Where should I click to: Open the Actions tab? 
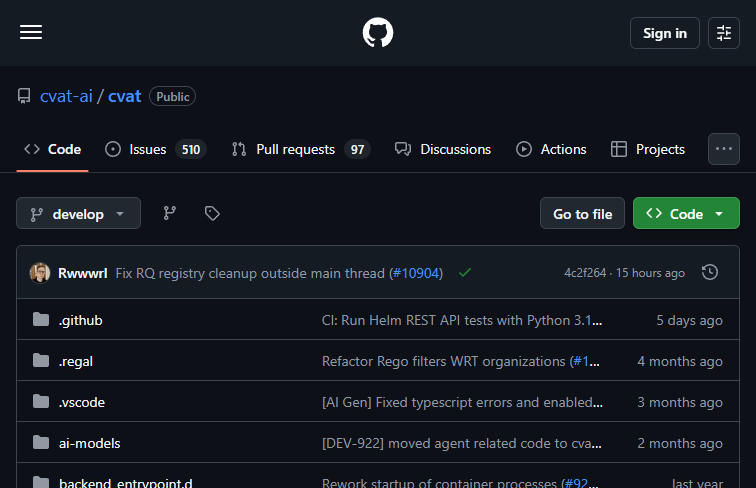point(551,149)
